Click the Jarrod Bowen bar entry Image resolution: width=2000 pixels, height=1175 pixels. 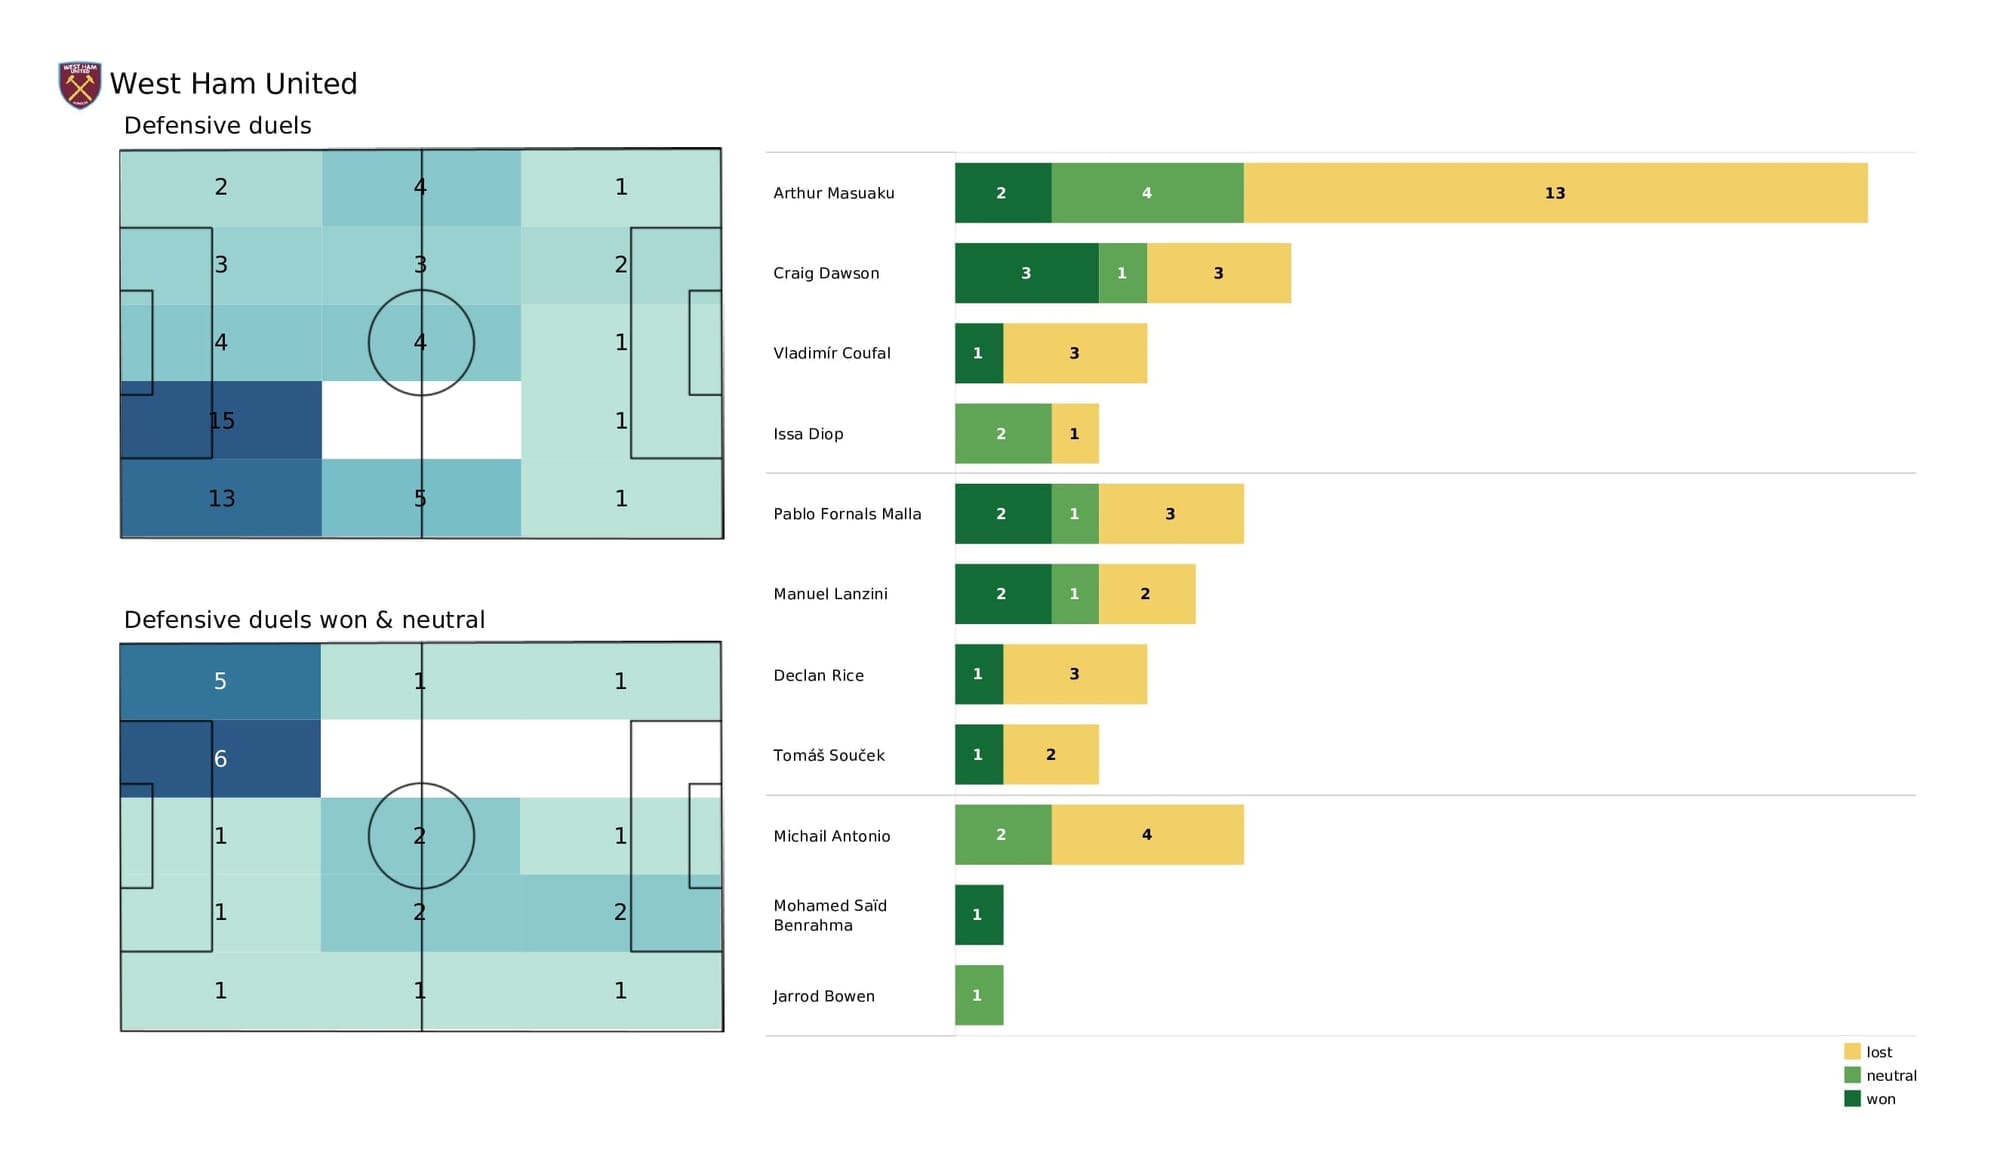click(979, 997)
